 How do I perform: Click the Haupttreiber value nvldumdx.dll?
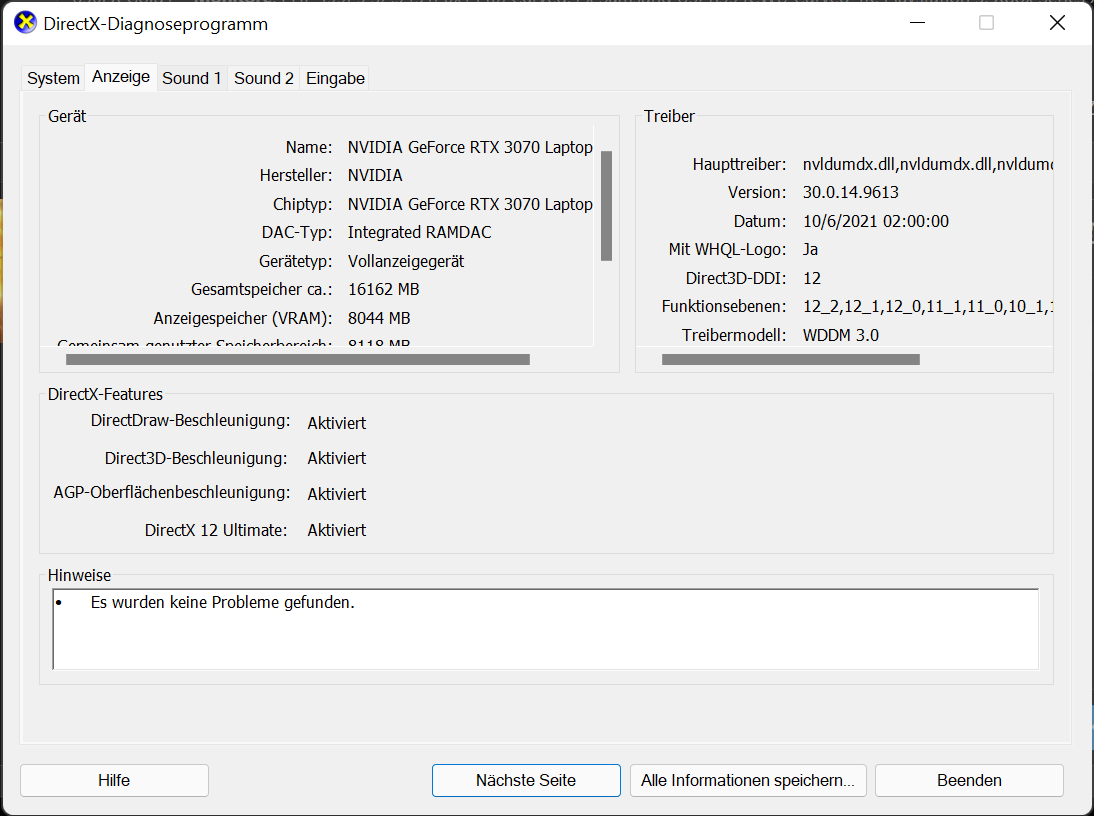point(927,165)
